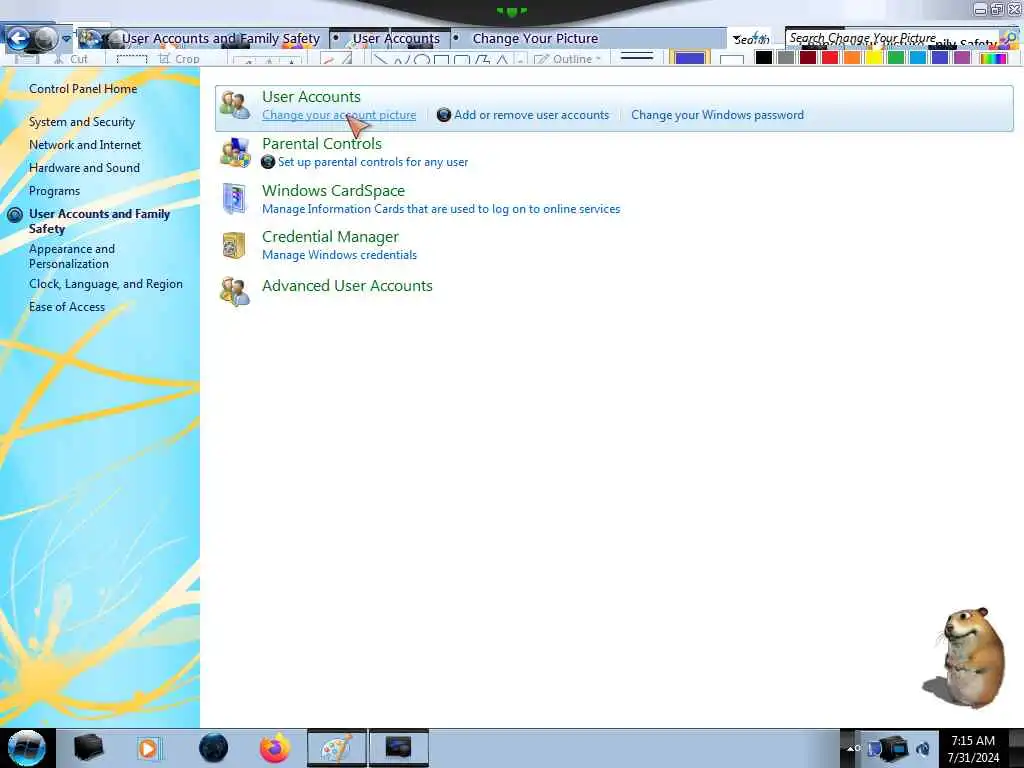Click shield icon before Add or remove accounts
Viewport: 1024px width, 768px height.
pyautogui.click(x=443, y=115)
